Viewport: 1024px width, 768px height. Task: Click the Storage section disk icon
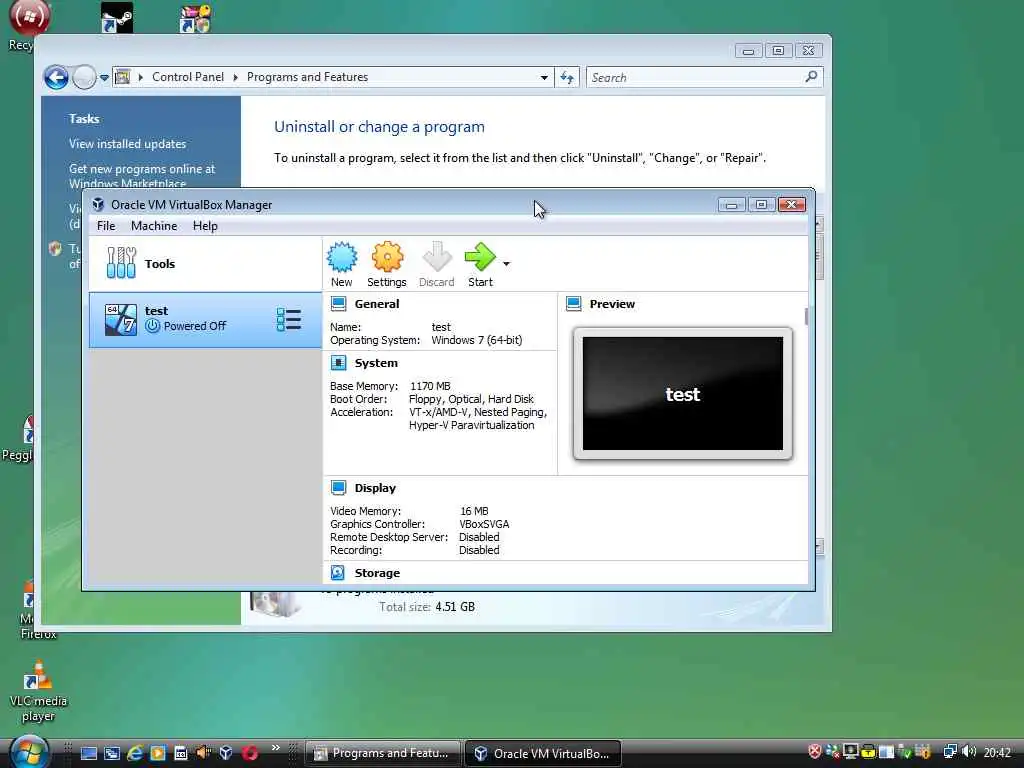click(x=338, y=573)
